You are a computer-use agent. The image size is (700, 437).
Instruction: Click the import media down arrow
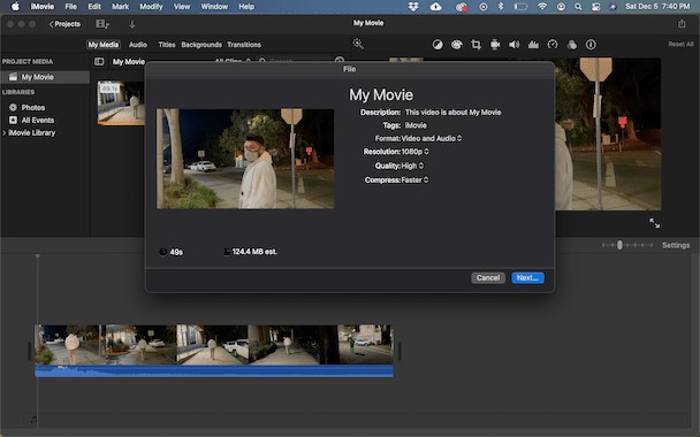(131, 24)
